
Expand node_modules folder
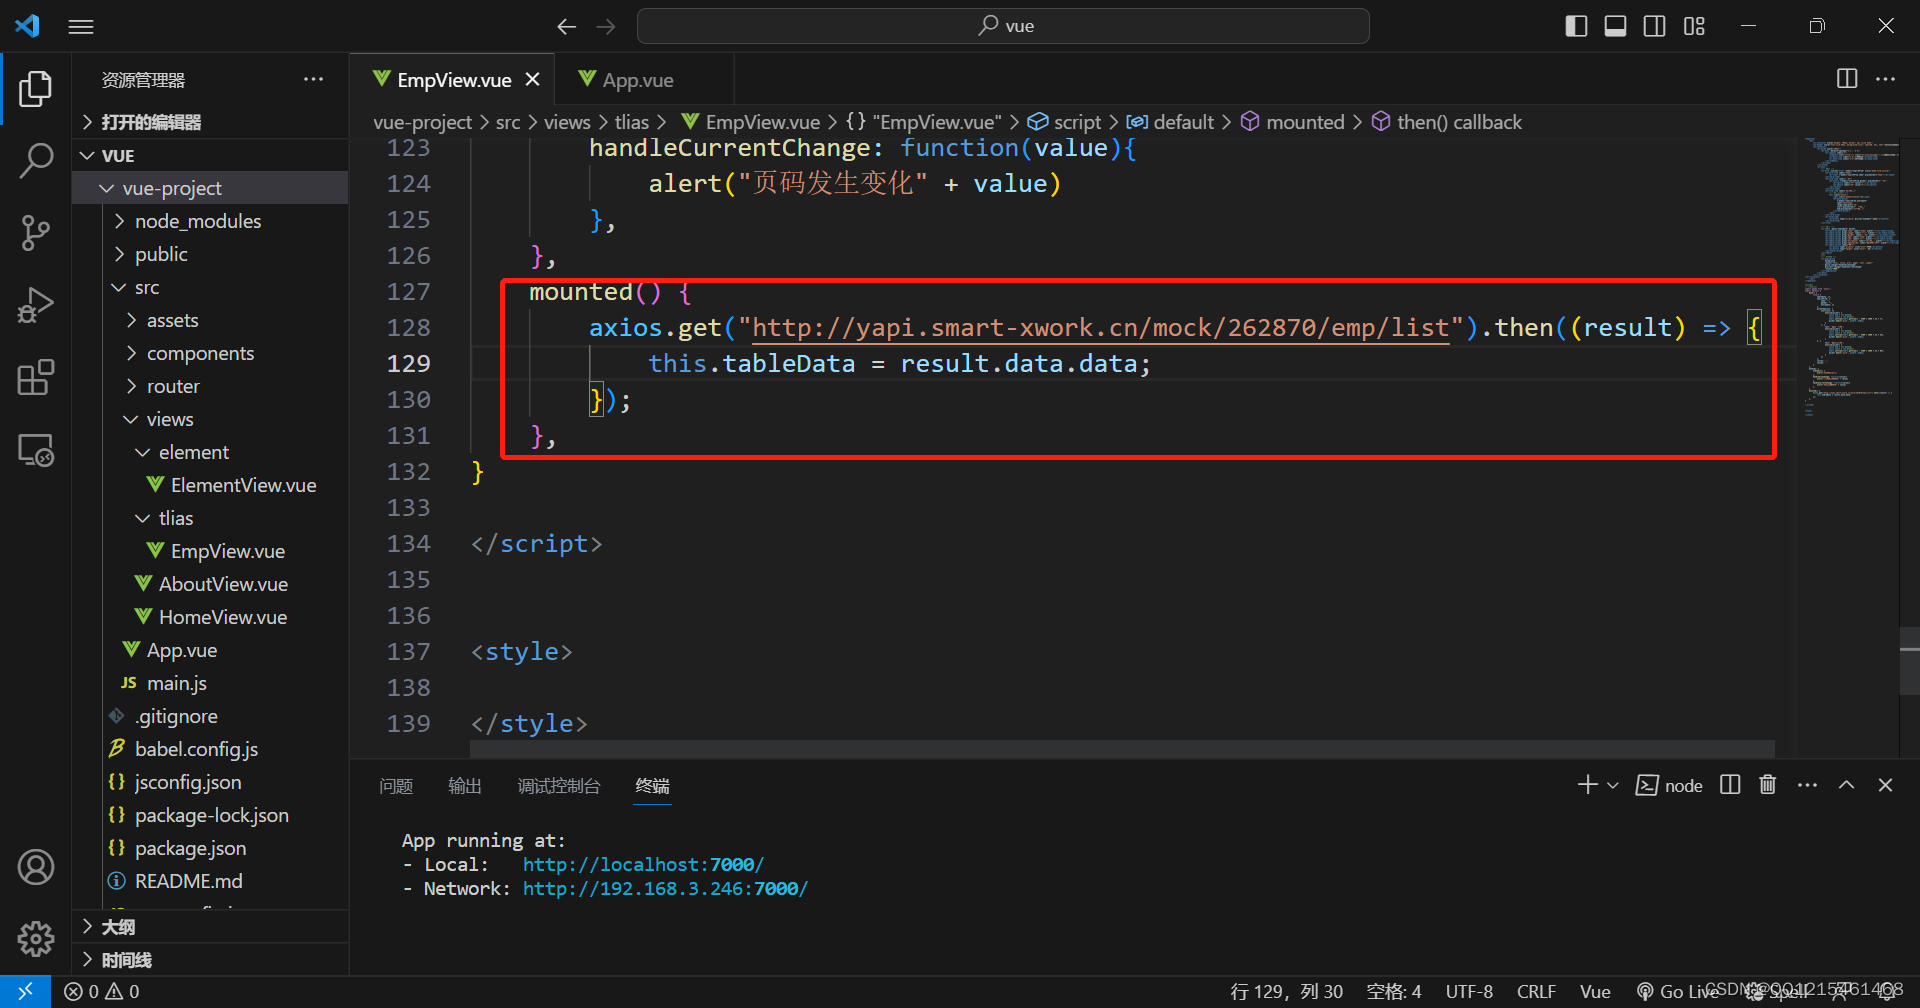point(210,221)
